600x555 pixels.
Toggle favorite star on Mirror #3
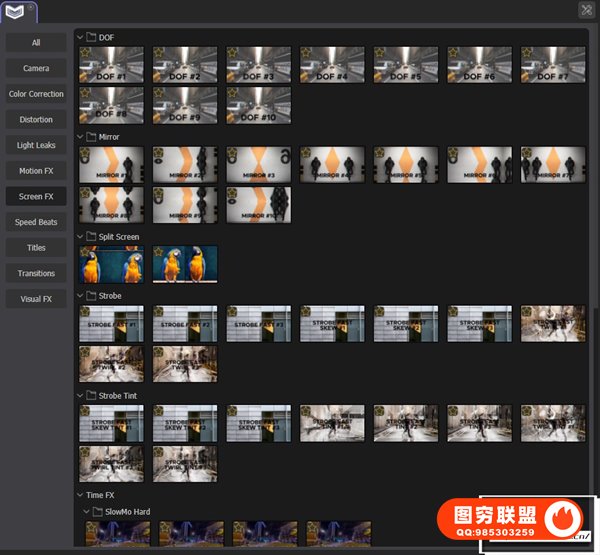tap(233, 152)
